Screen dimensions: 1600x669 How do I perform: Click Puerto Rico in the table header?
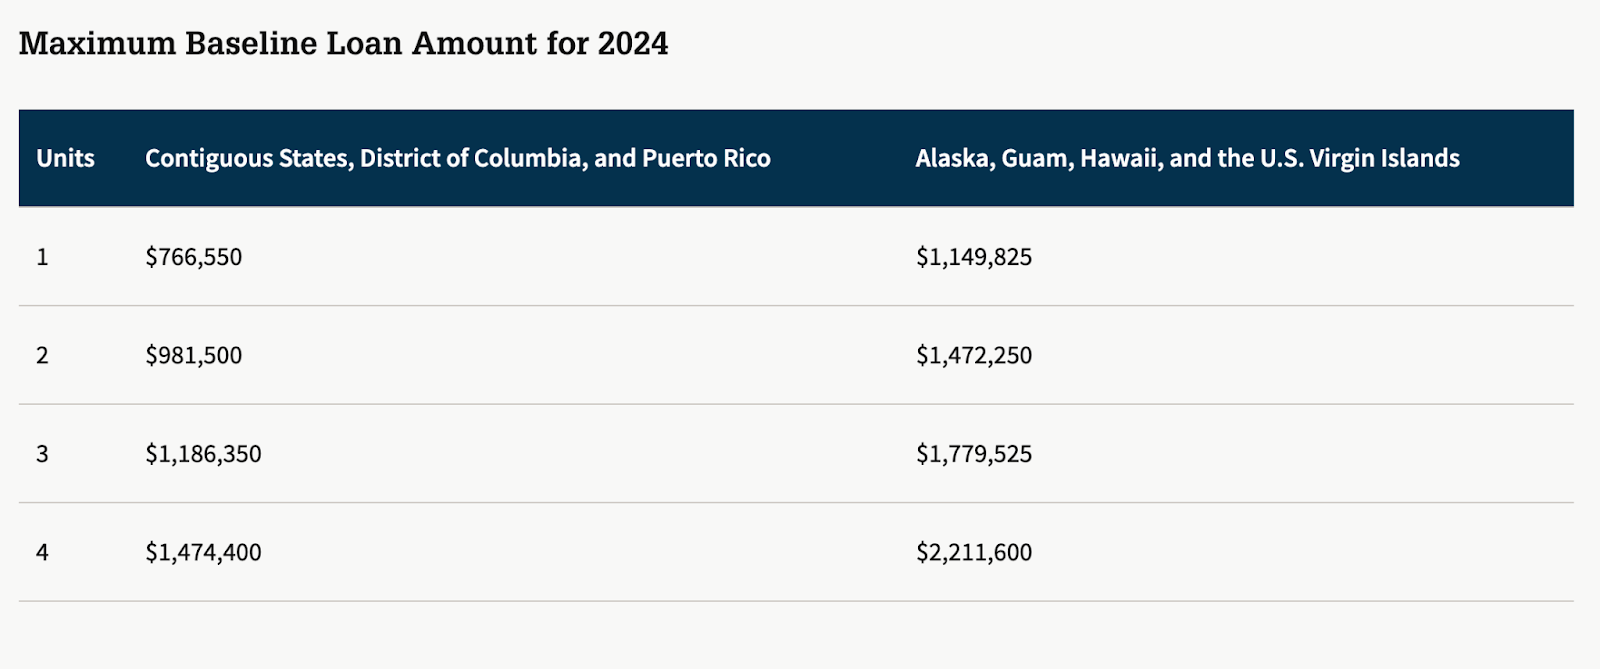(x=706, y=158)
